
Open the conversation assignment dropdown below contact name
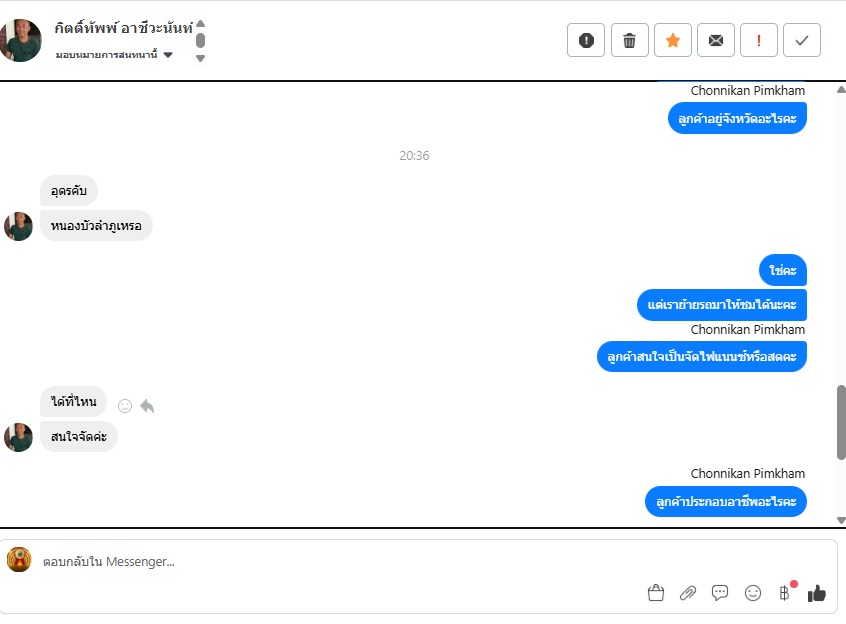tap(114, 54)
